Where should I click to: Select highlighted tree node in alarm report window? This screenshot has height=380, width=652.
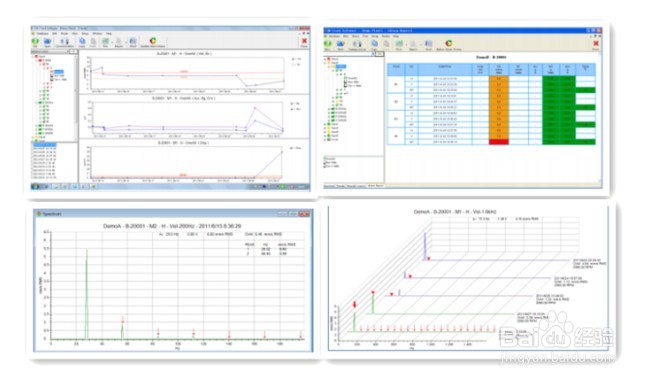click(x=341, y=67)
